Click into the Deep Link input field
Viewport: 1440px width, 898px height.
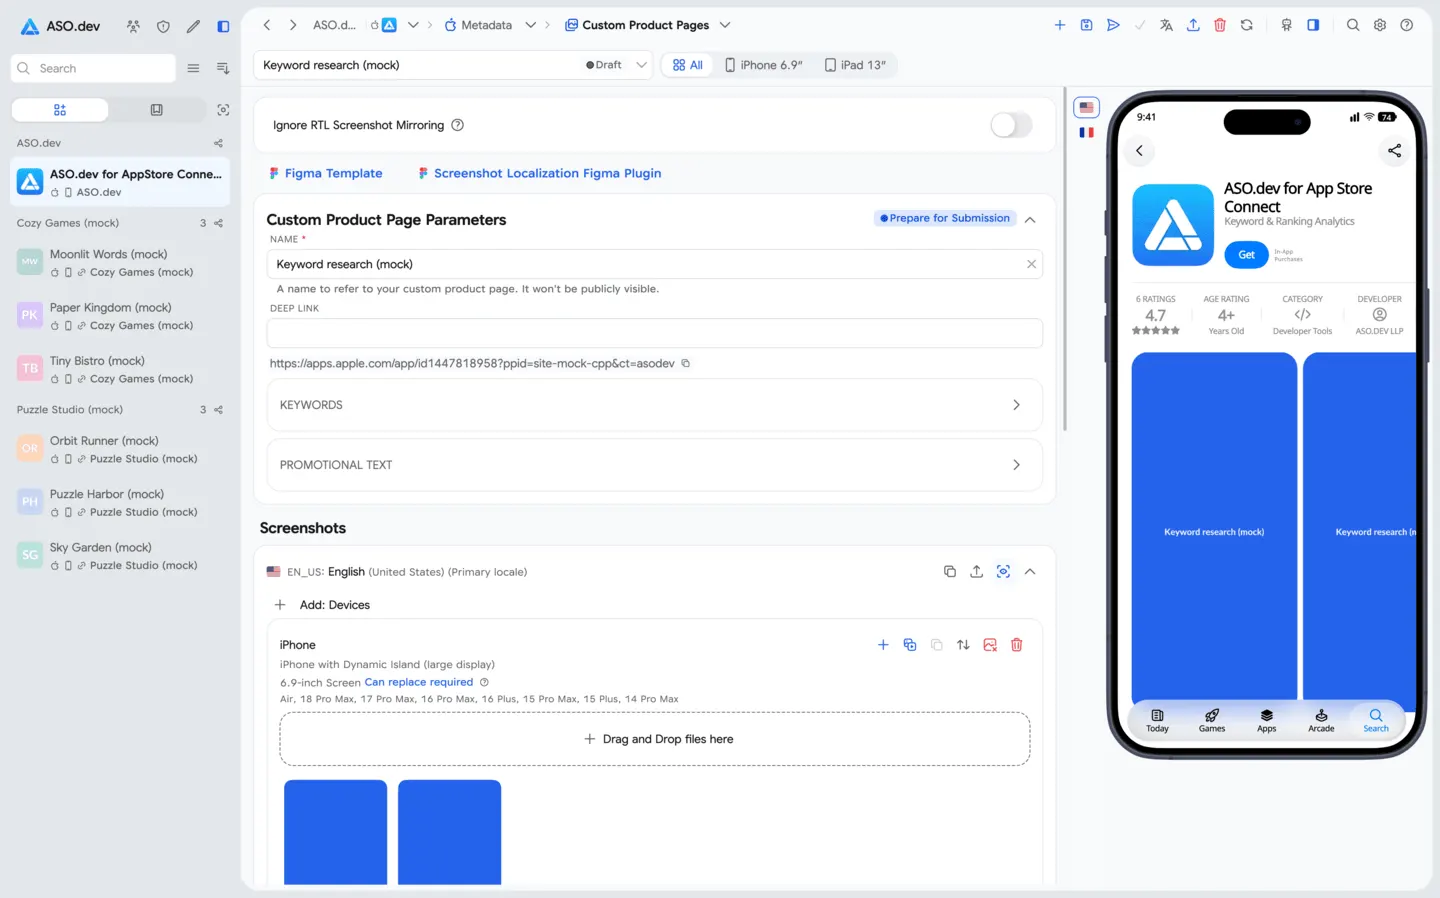coord(655,333)
